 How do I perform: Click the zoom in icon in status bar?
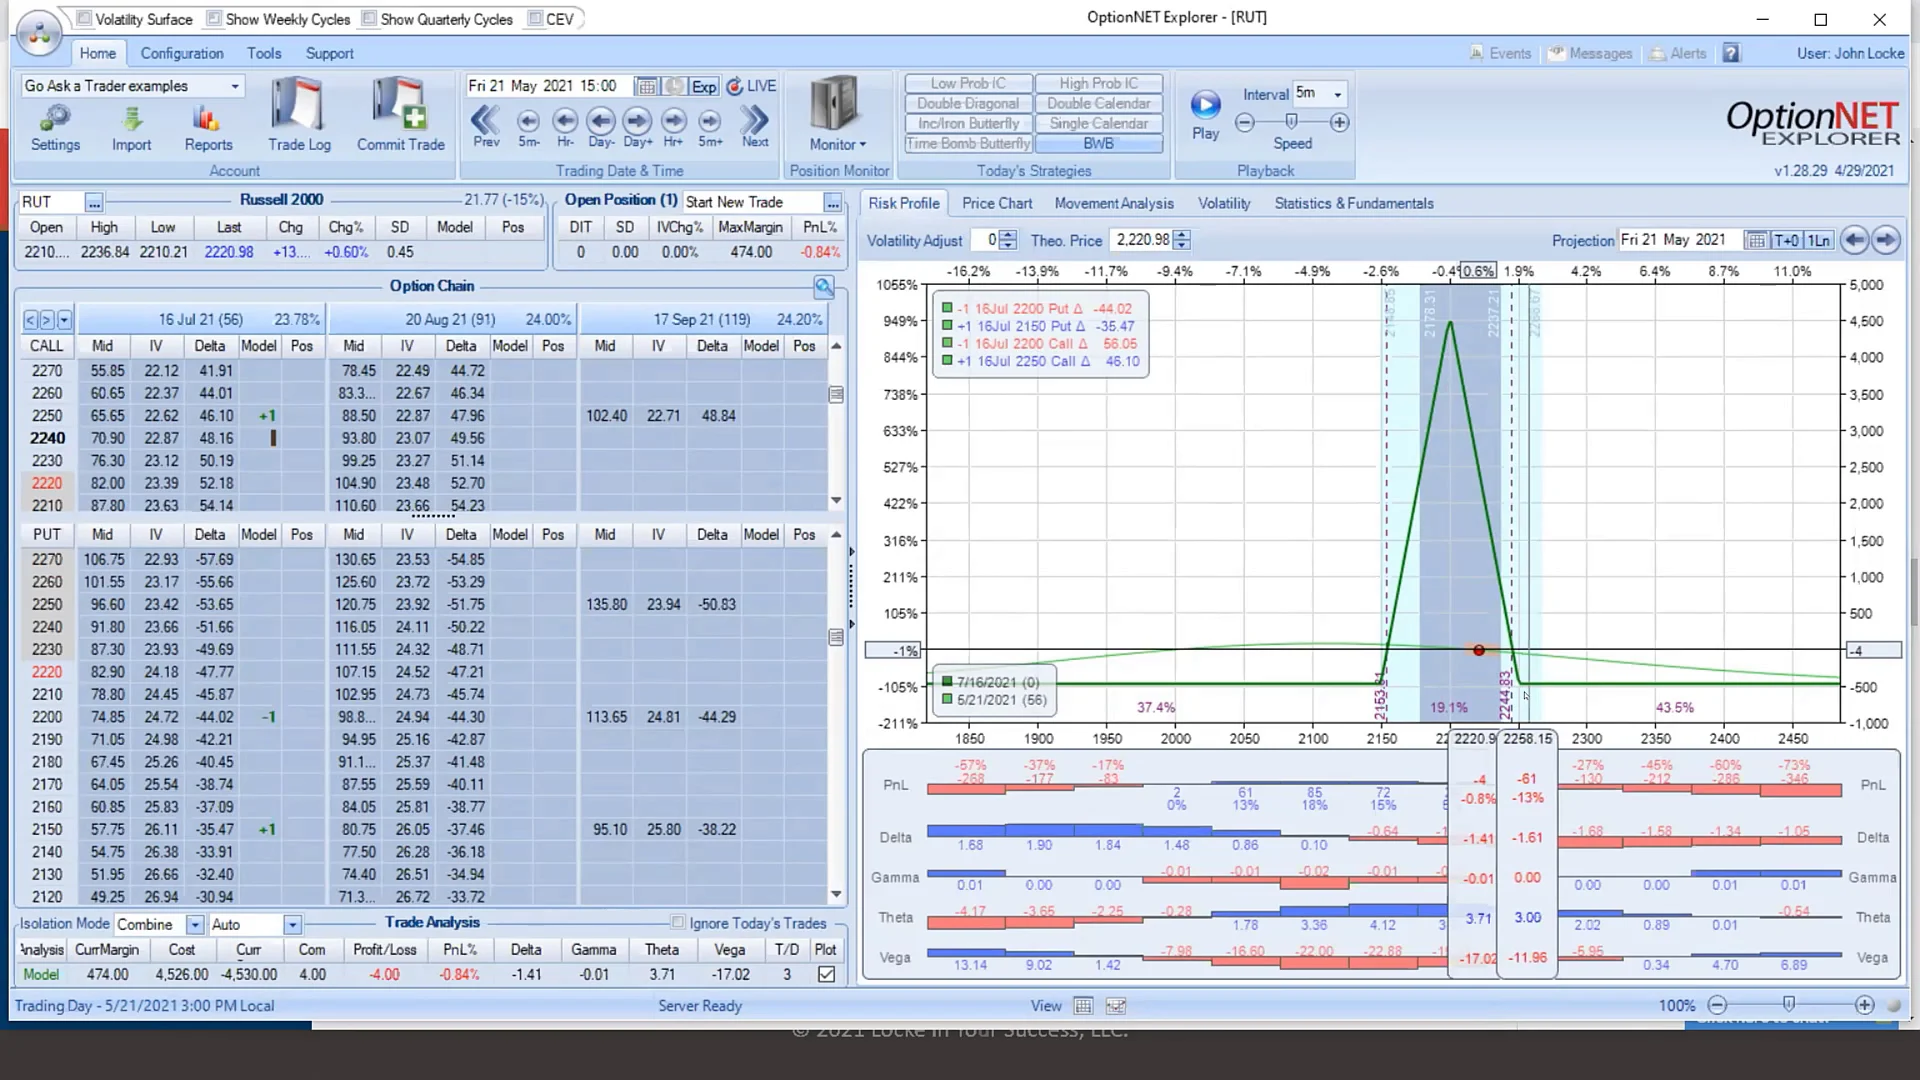[1864, 1006]
